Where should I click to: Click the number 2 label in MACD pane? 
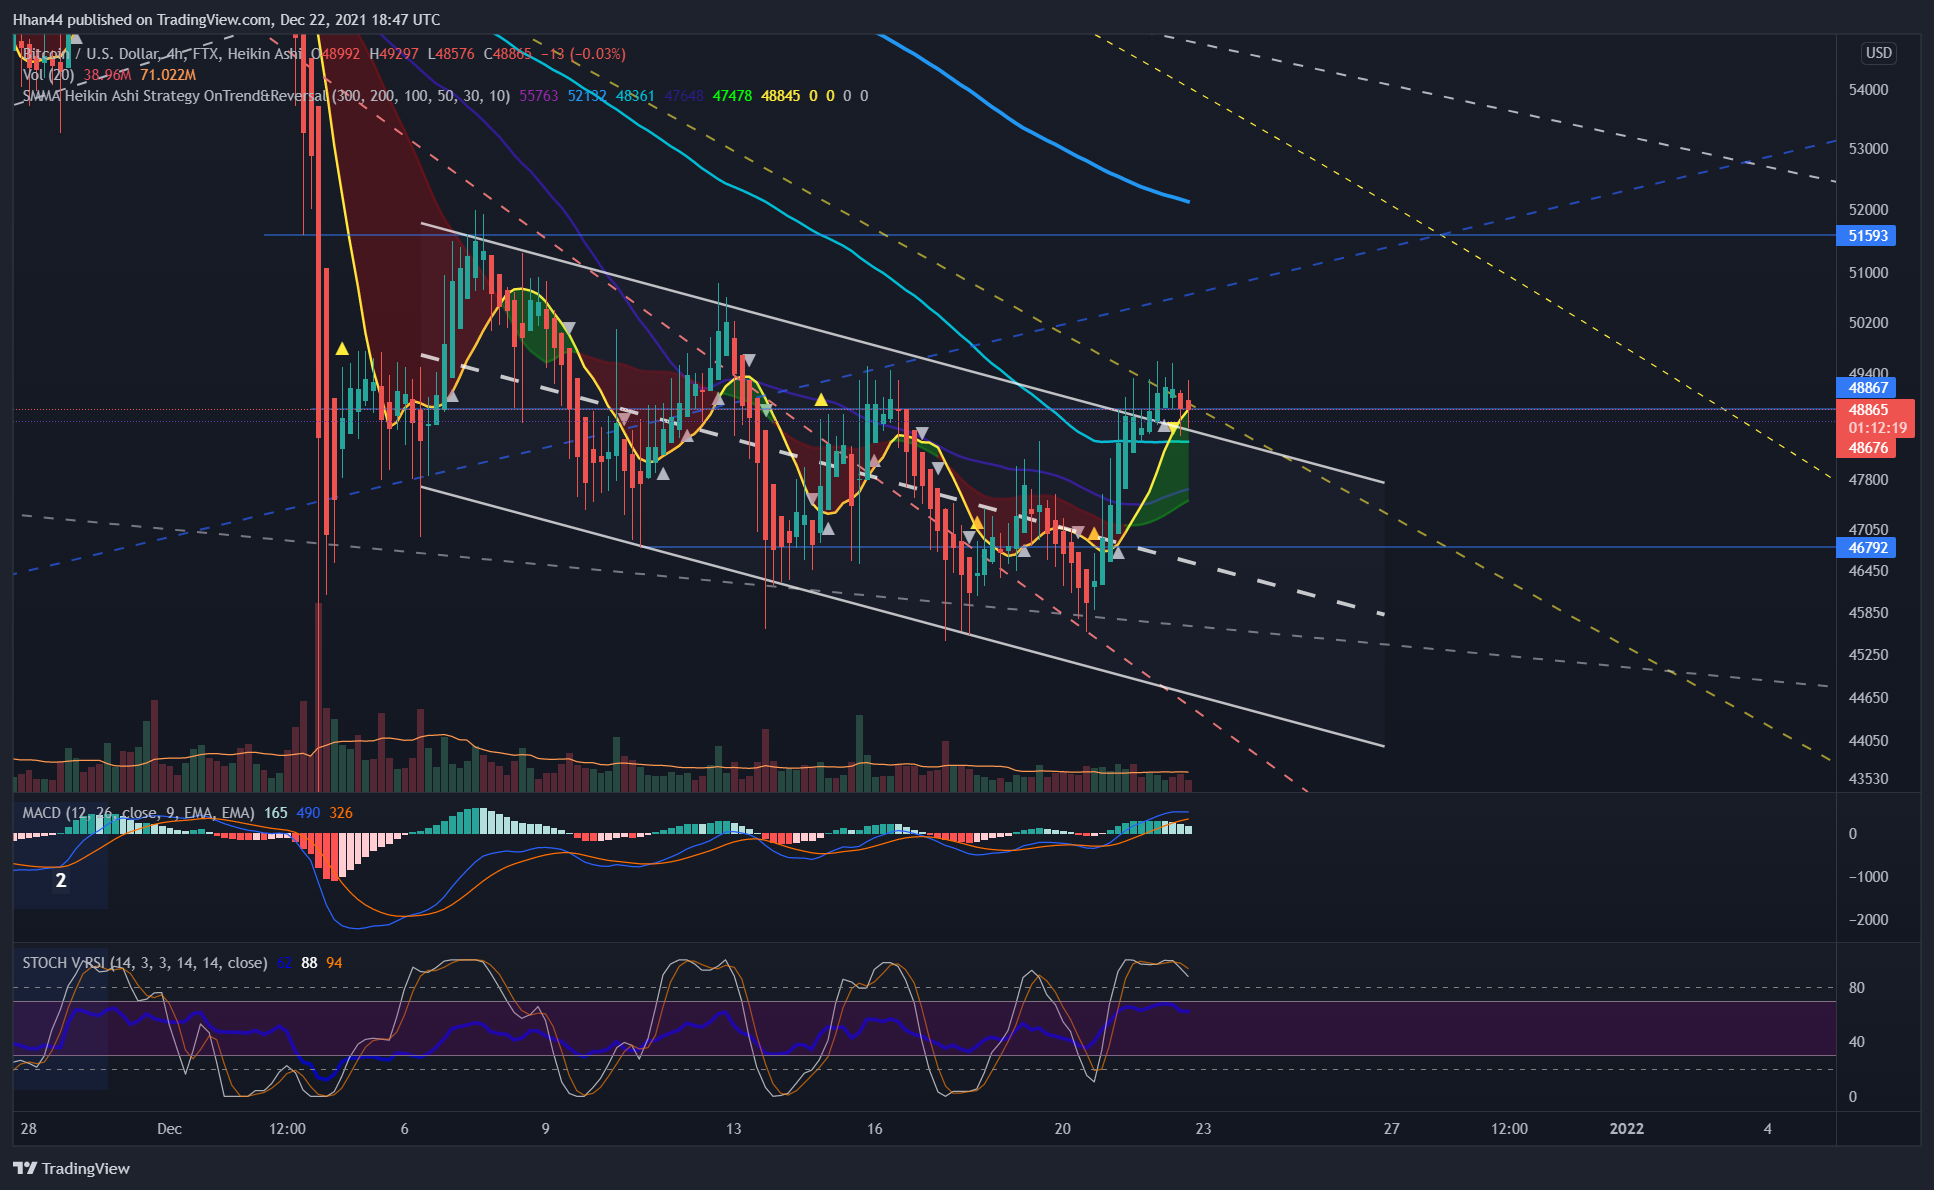point(61,881)
